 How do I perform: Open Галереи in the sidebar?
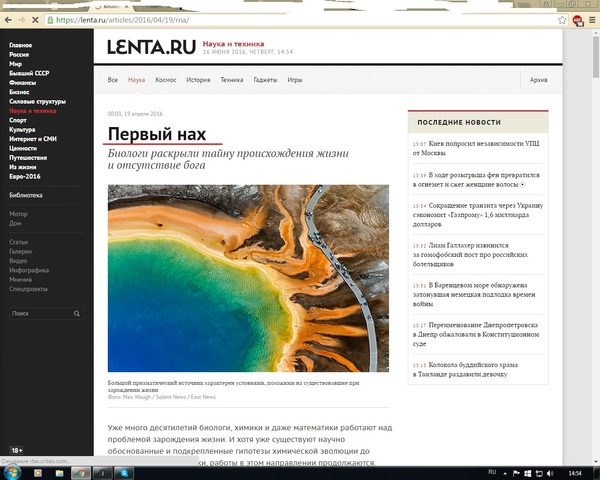click(x=21, y=251)
